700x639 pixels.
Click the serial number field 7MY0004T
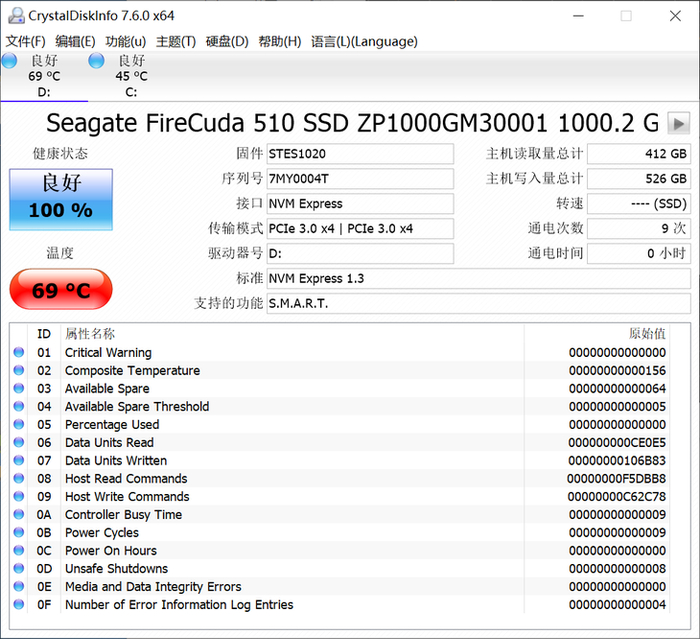[x=360, y=179]
